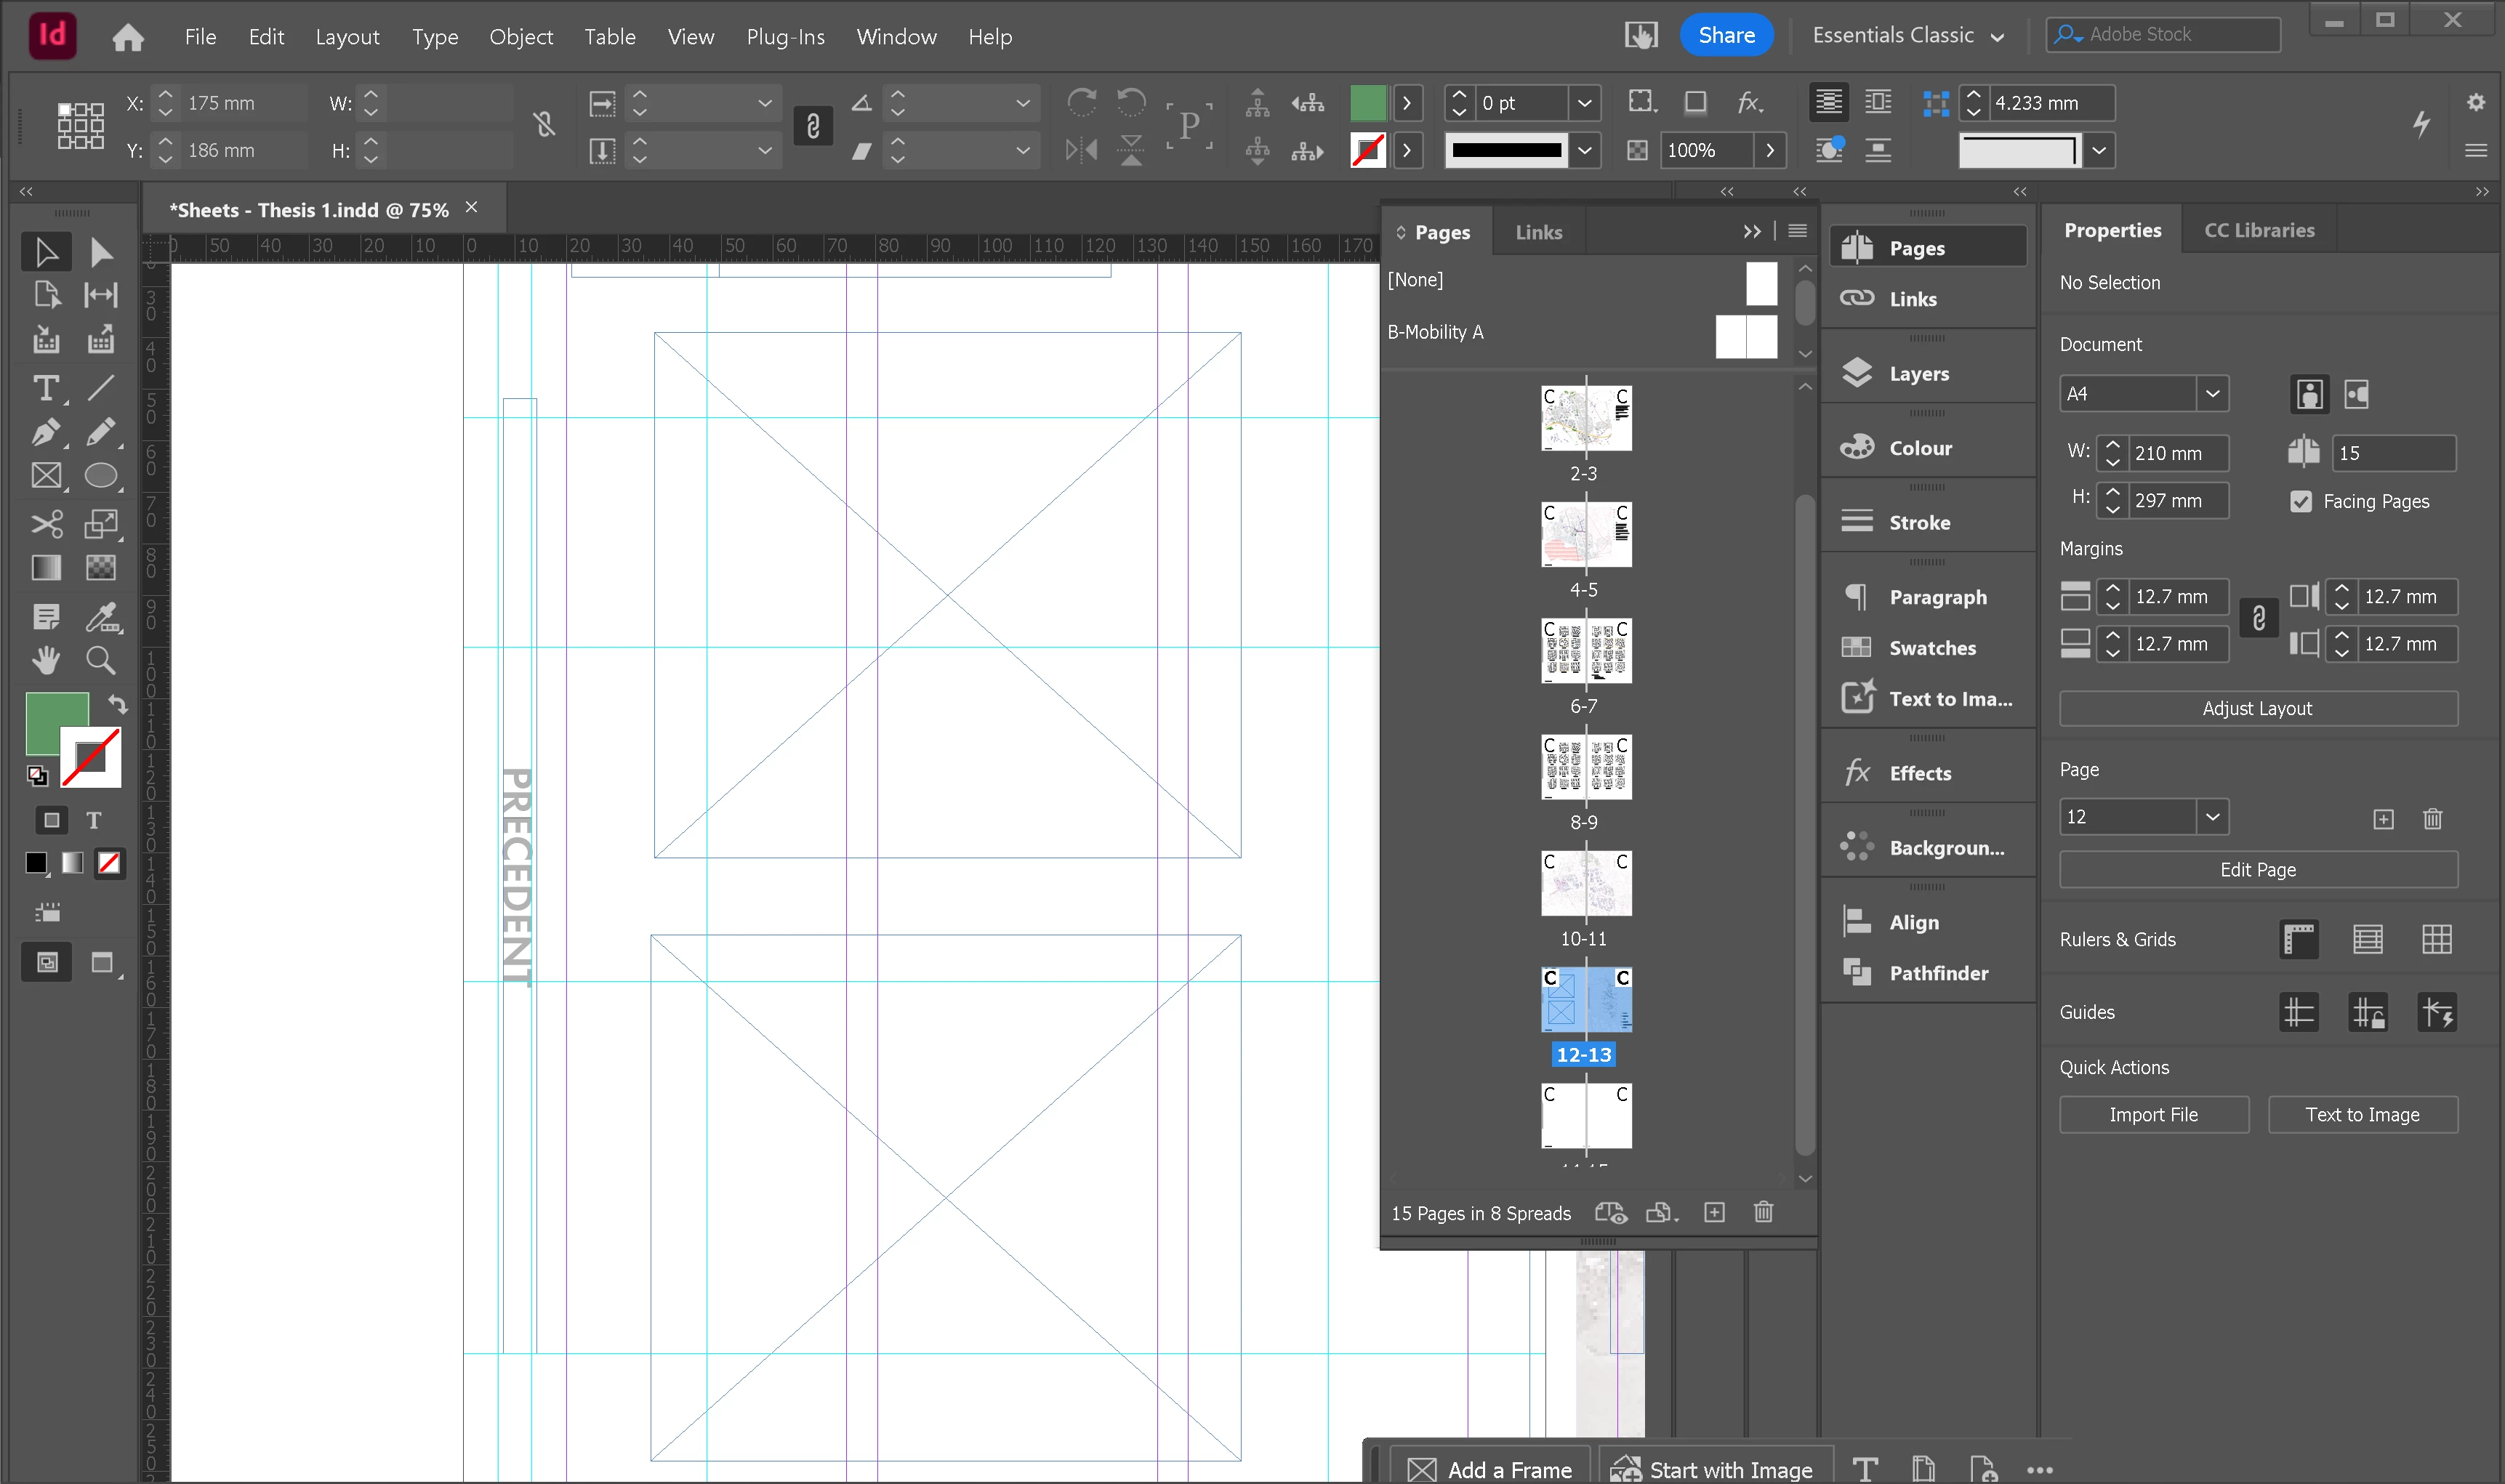Toggle show rulers in Properties panel

coord(2299,940)
